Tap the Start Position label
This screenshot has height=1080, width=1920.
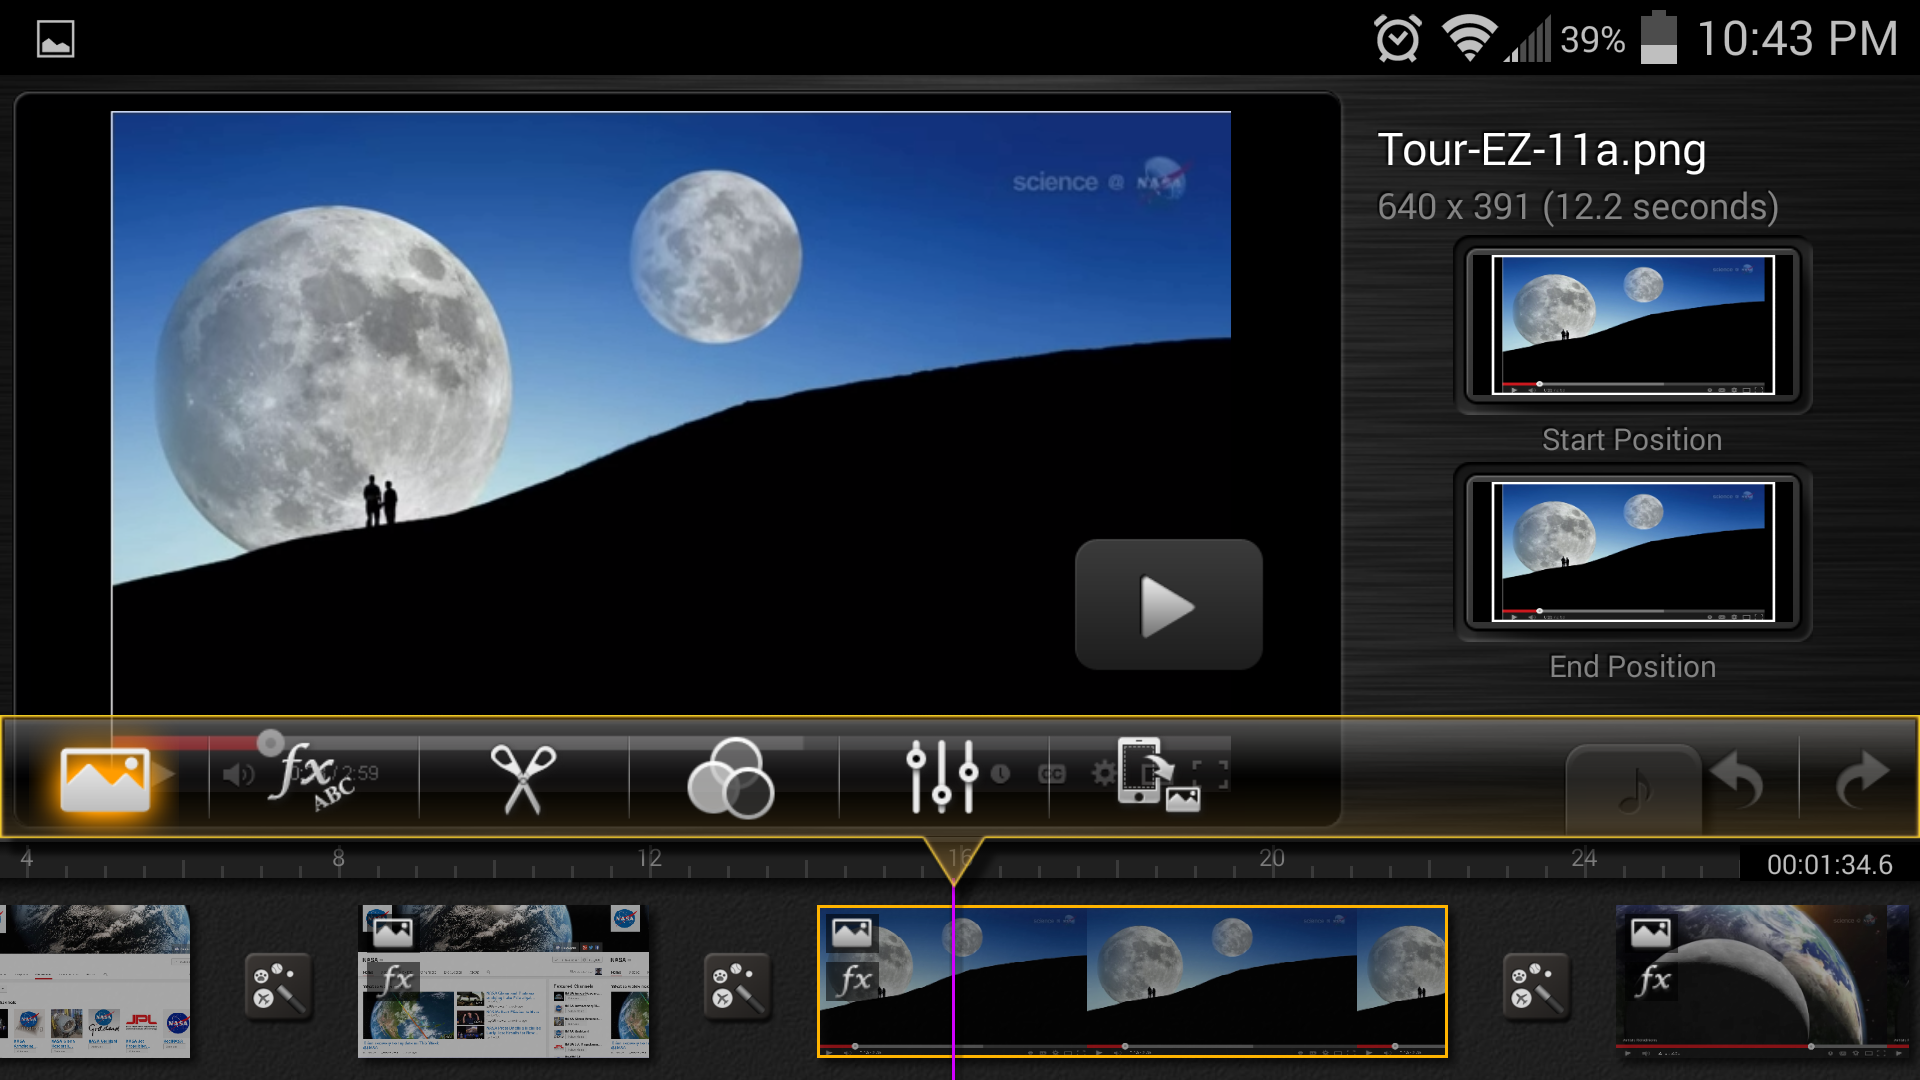click(1632, 440)
